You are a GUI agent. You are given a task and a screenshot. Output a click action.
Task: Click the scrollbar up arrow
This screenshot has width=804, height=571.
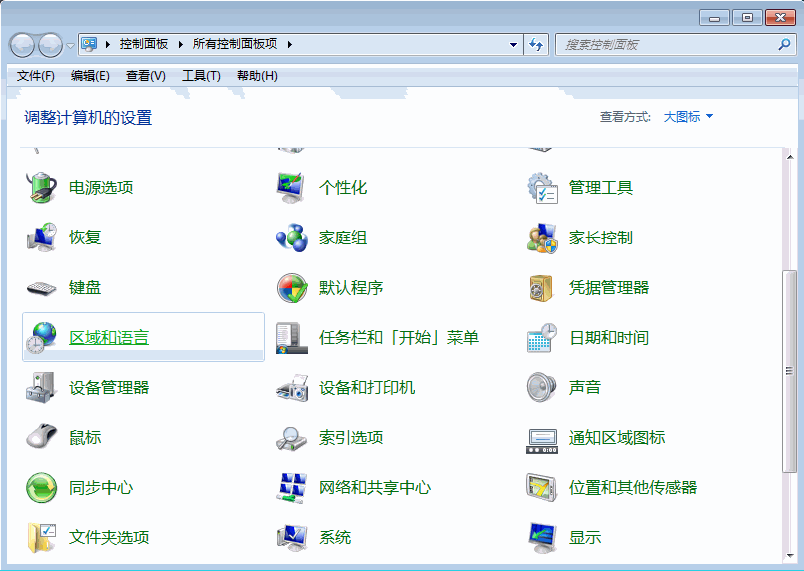click(x=790, y=157)
